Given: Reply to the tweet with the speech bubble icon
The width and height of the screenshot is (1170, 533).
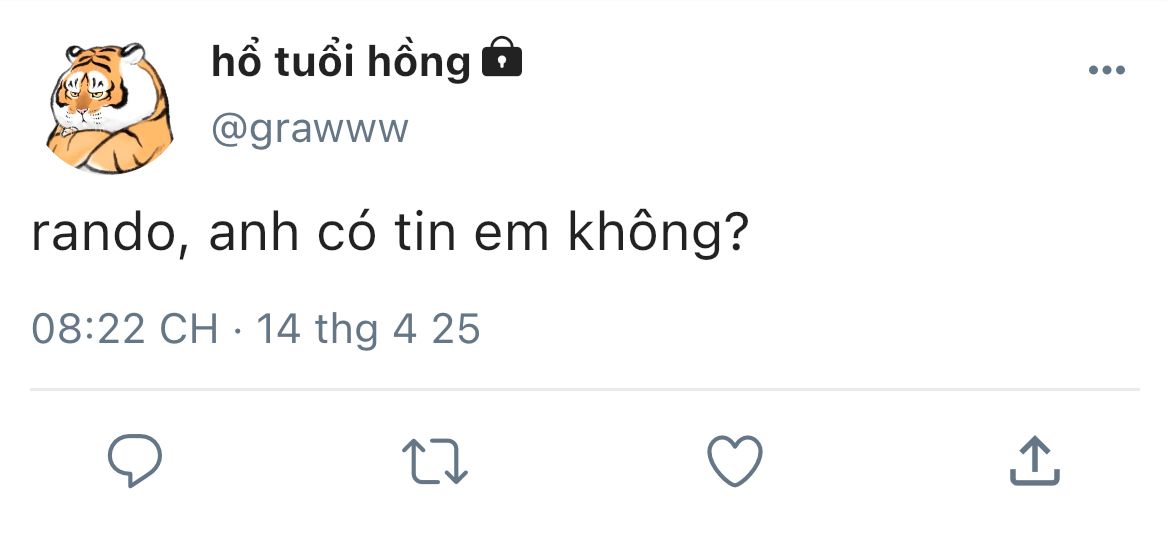Looking at the screenshot, I should (134, 460).
